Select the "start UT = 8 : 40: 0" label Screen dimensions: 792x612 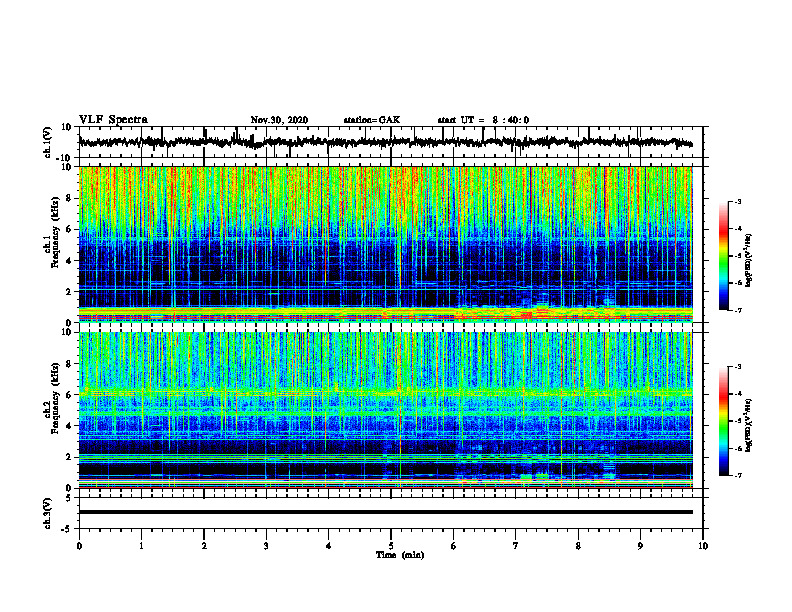[483, 120]
